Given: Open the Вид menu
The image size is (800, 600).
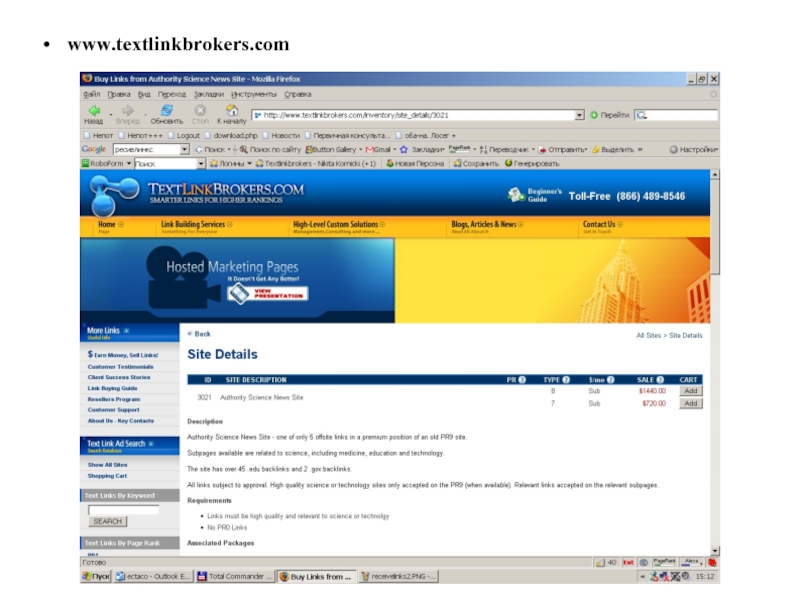Looking at the screenshot, I should click(144, 94).
